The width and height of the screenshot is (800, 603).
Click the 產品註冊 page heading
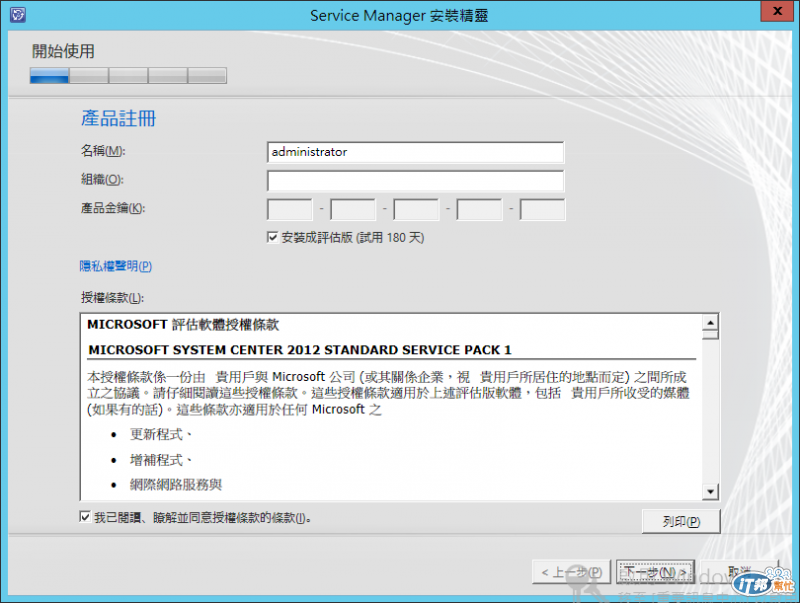[x=118, y=118]
